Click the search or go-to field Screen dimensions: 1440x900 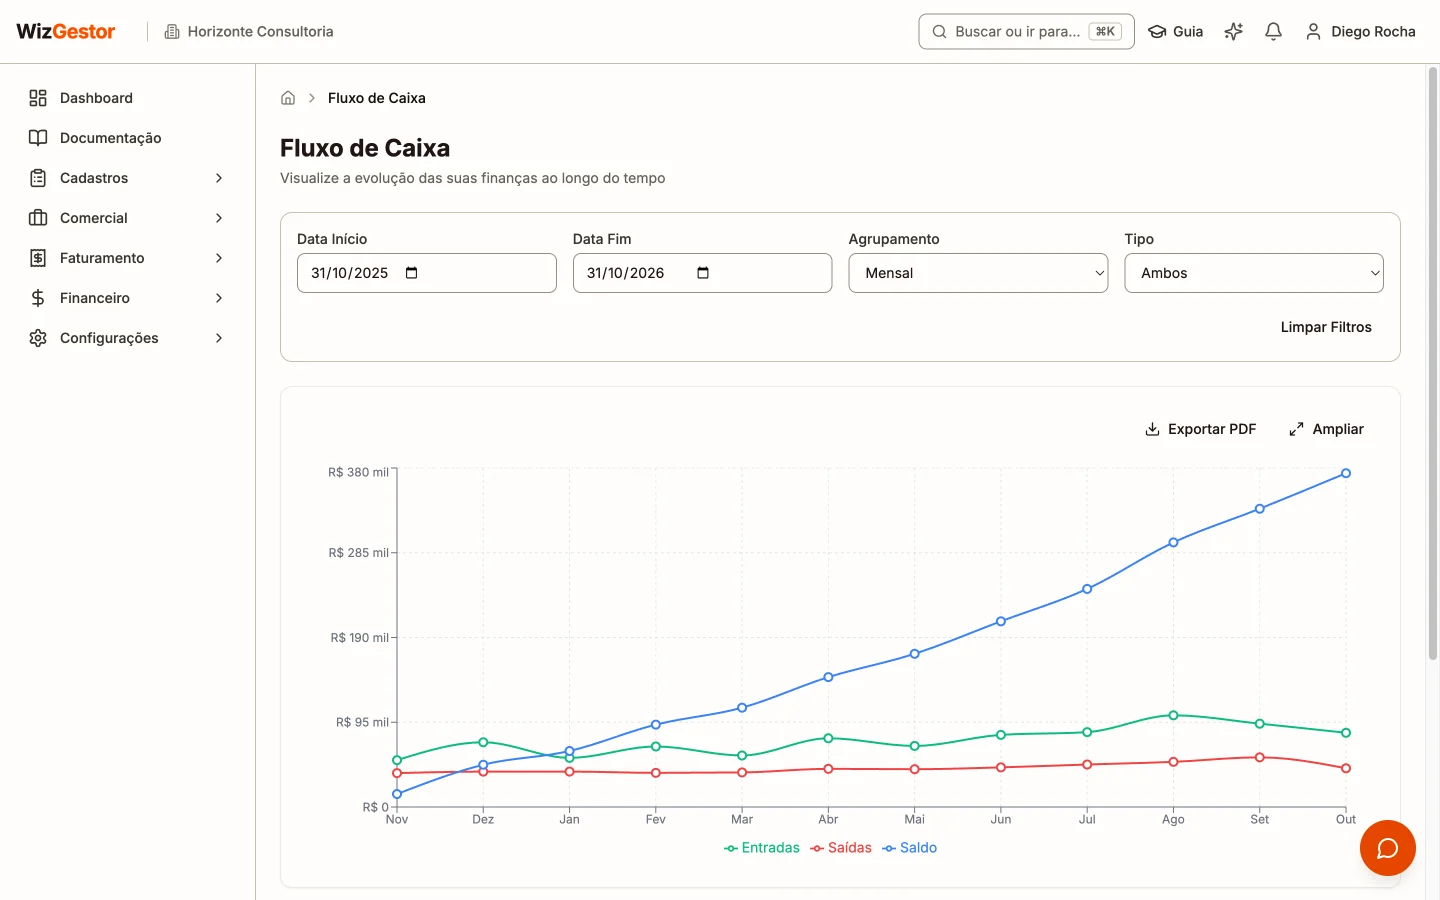(1026, 32)
